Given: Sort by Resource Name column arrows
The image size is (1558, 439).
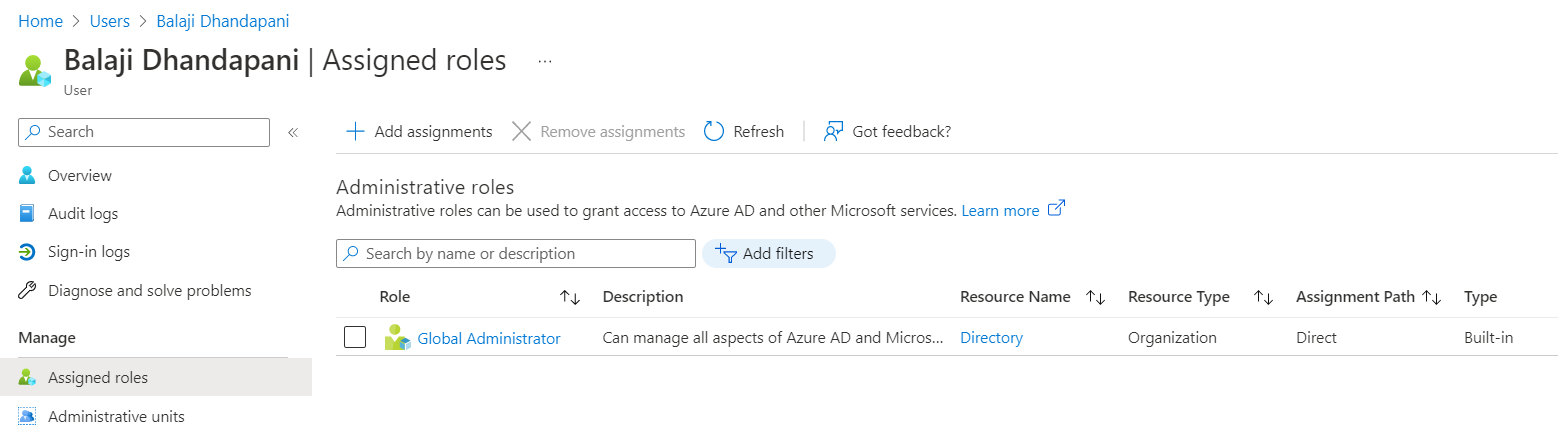Looking at the screenshot, I should (x=1095, y=297).
